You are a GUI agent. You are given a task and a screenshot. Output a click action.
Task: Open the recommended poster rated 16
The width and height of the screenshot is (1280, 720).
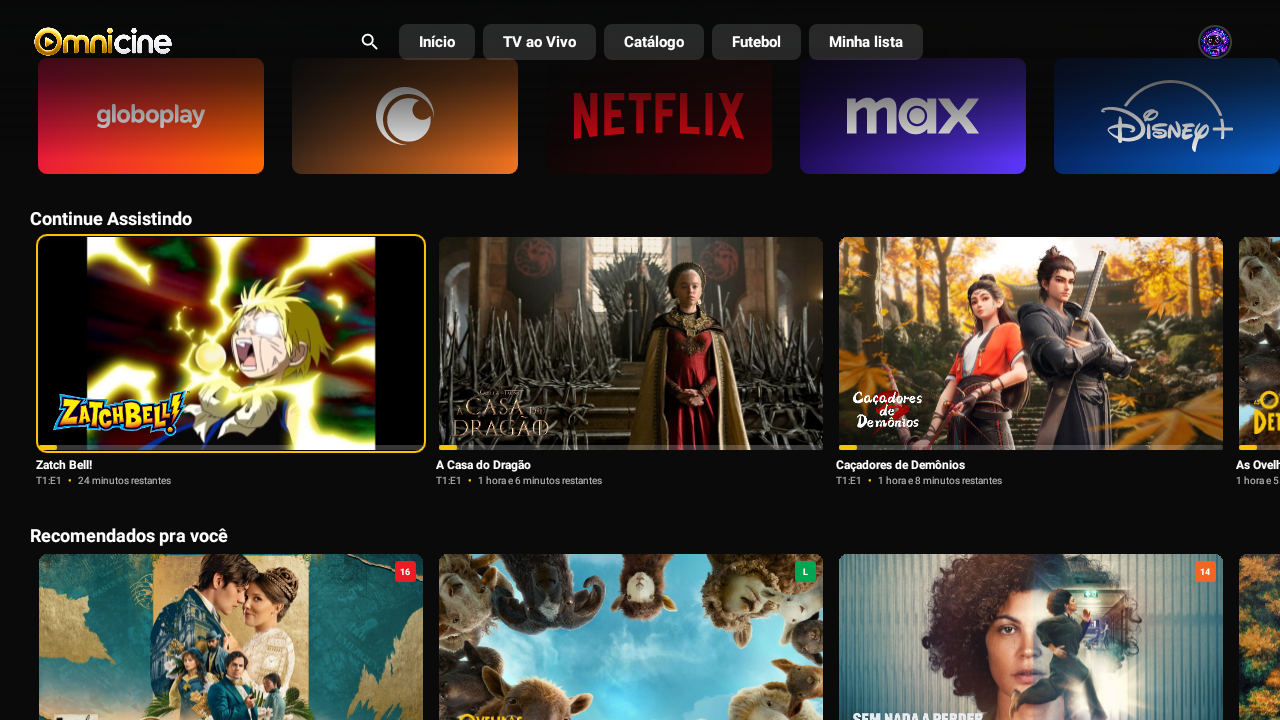coord(231,637)
